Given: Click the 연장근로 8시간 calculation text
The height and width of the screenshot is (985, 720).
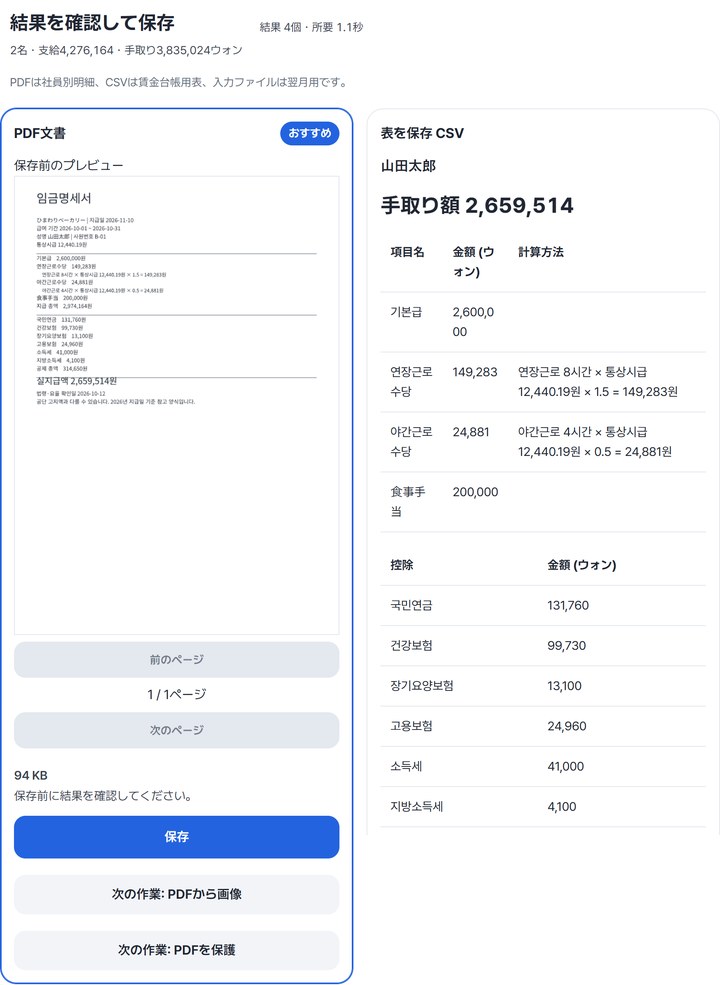Looking at the screenshot, I should coord(597,381).
